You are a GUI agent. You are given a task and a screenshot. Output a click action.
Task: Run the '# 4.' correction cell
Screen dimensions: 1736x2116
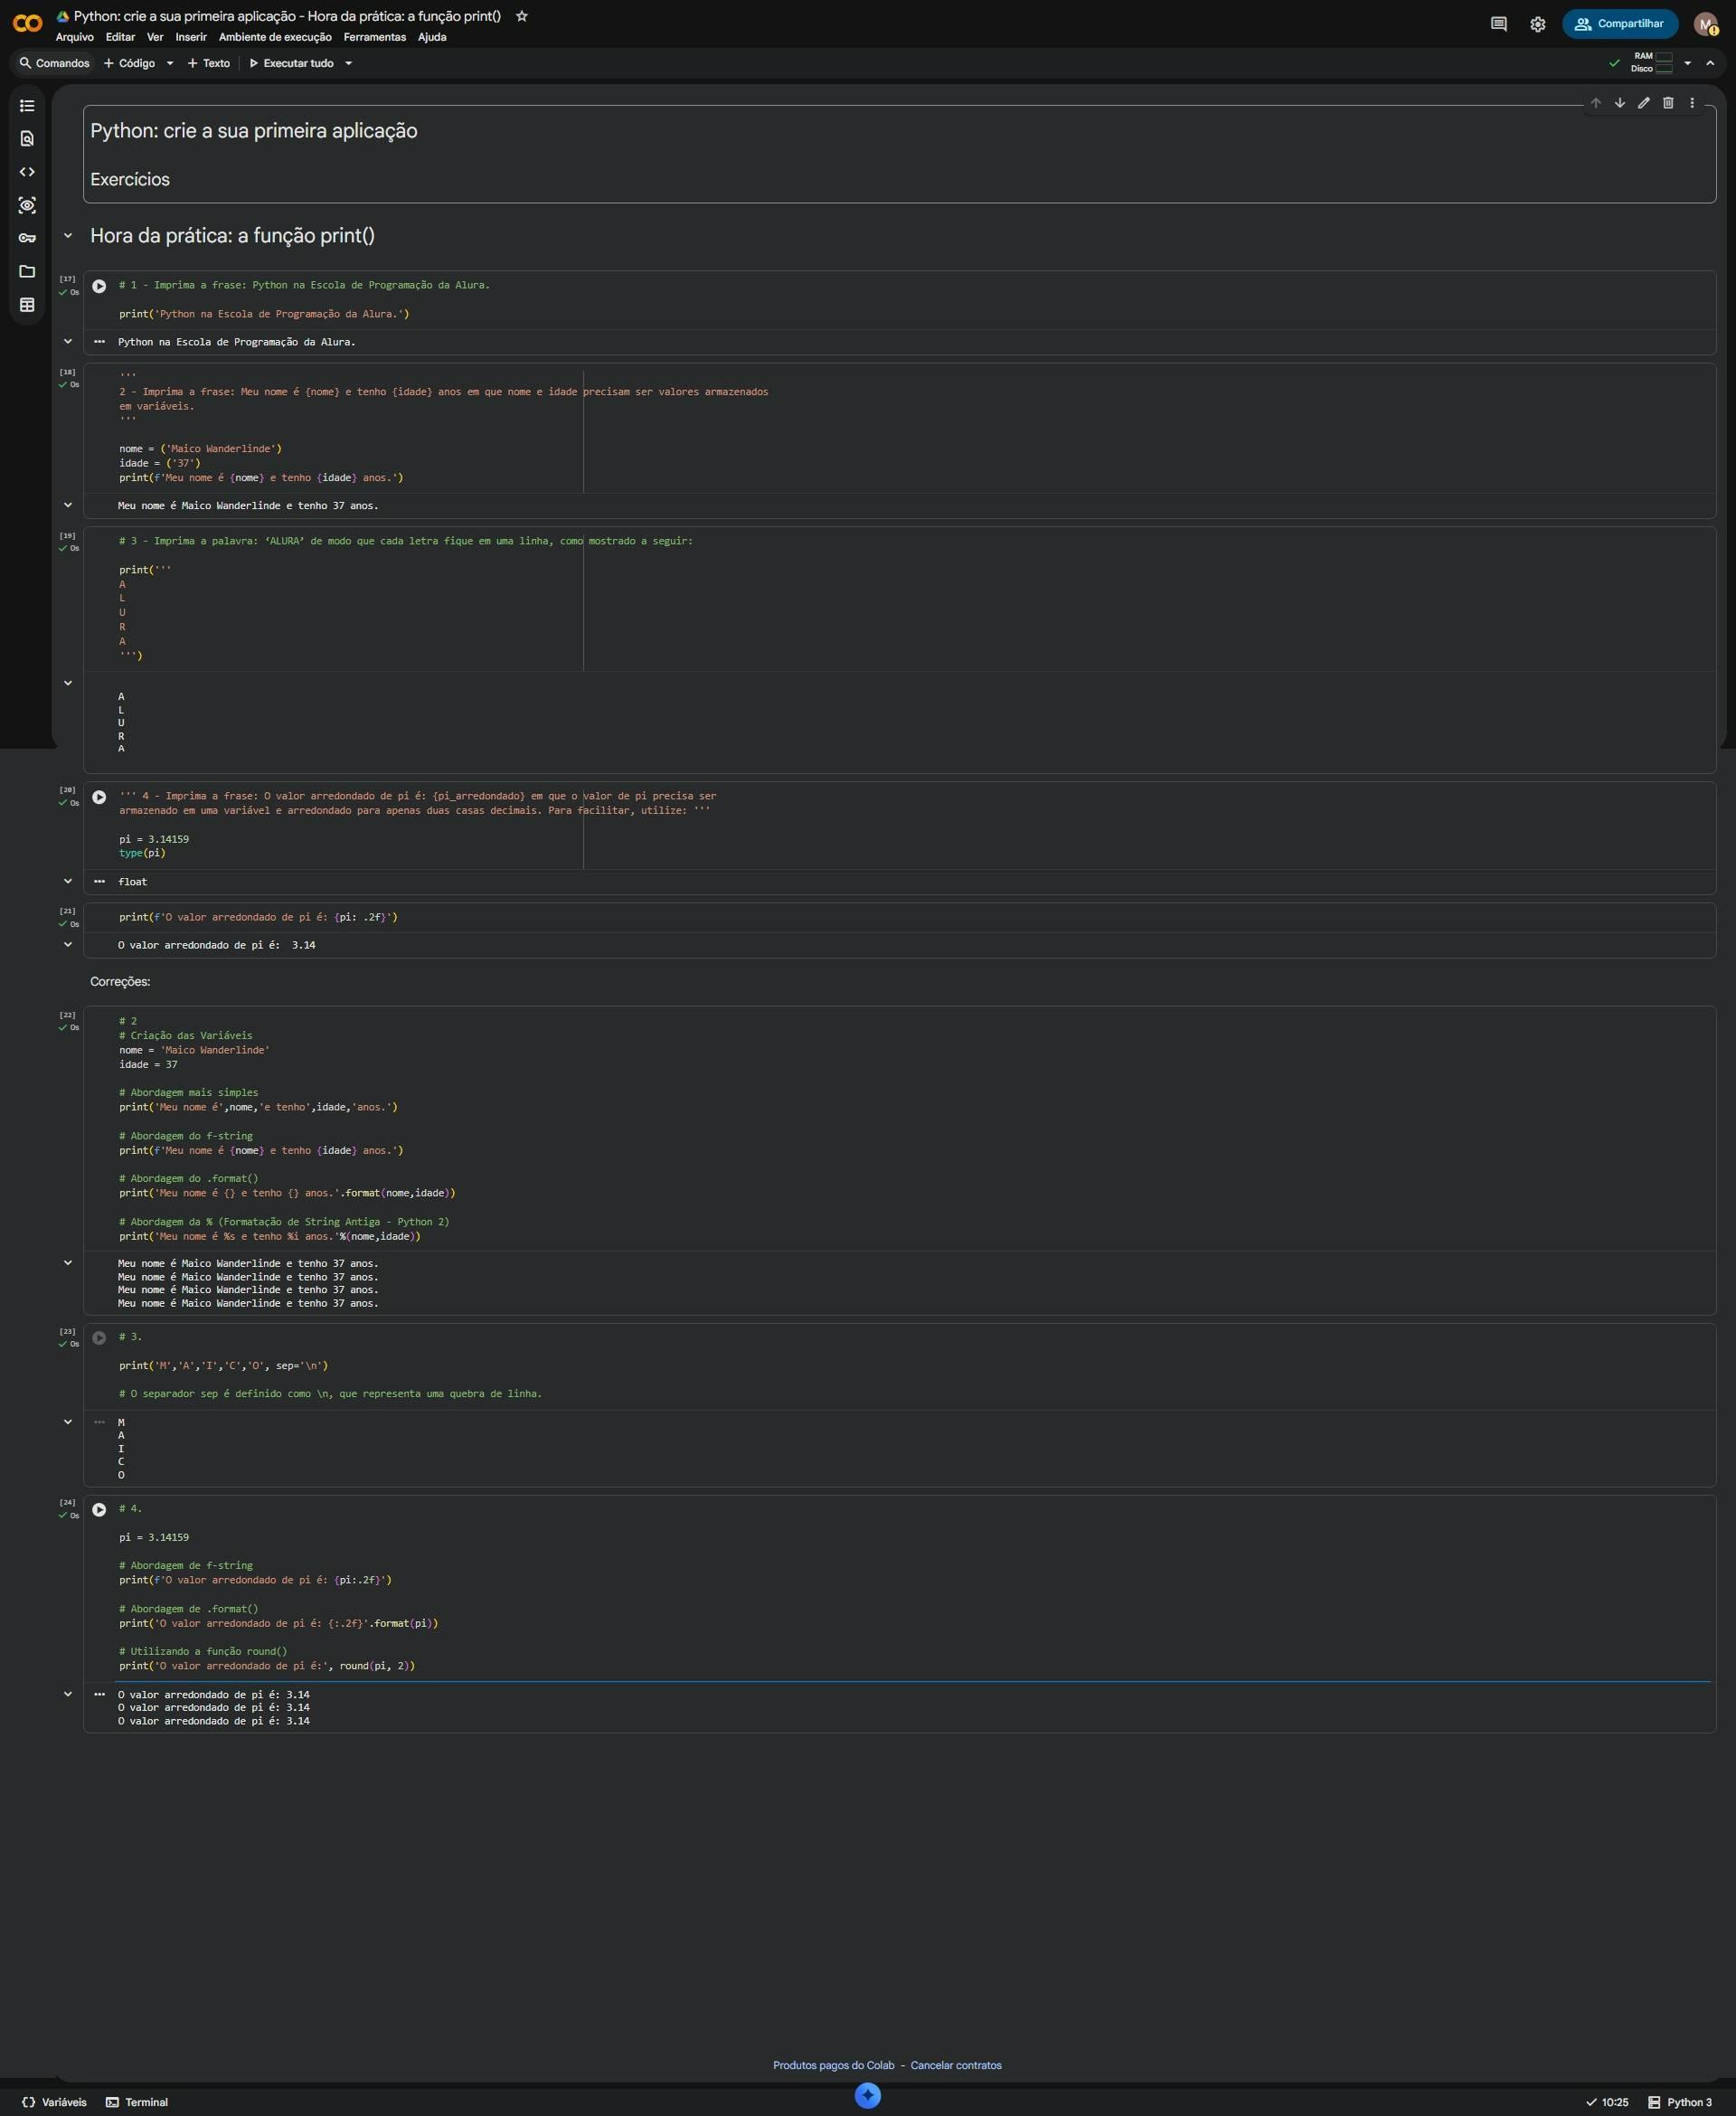(99, 1510)
